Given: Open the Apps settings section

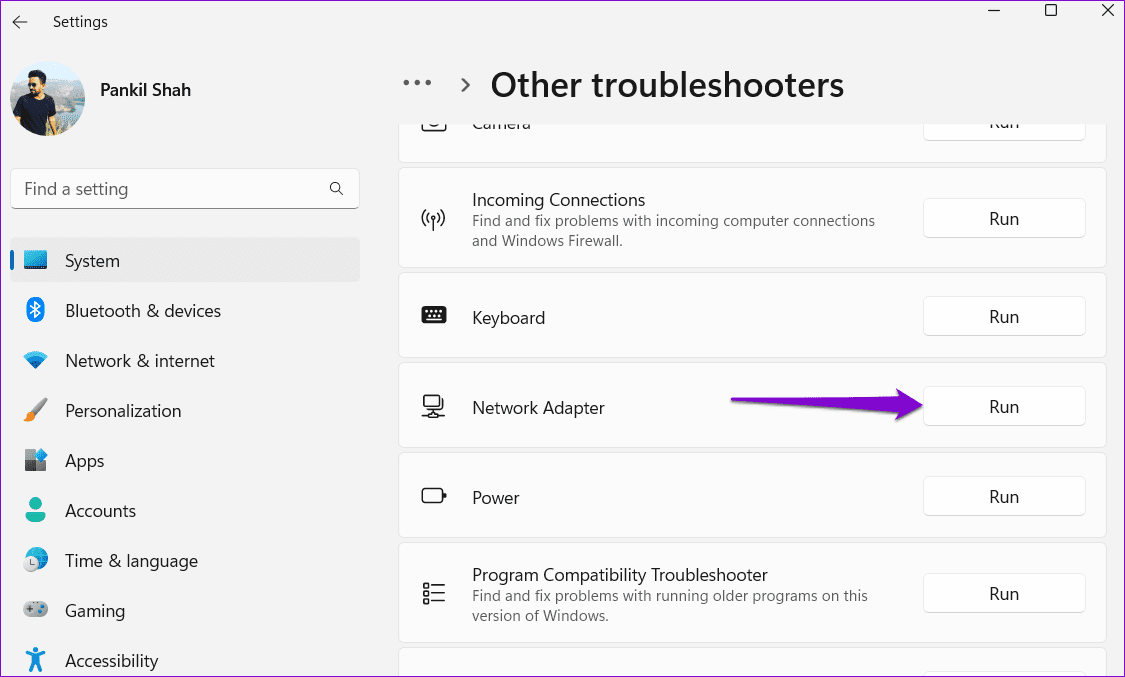Looking at the screenshot, I should (84, 461).
